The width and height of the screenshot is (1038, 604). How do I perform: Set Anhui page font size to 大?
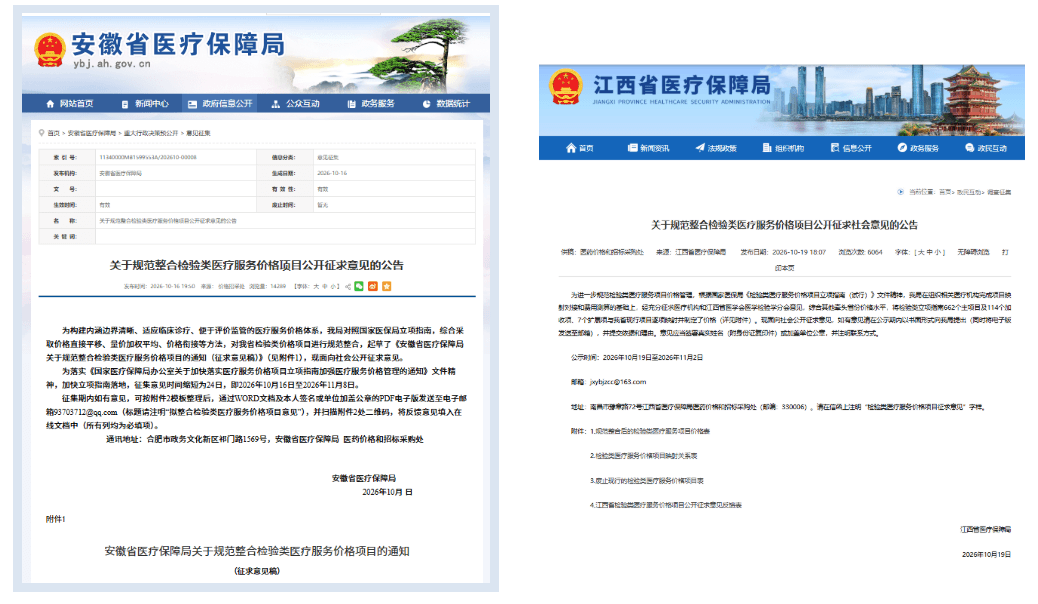(x=316, y=287)
